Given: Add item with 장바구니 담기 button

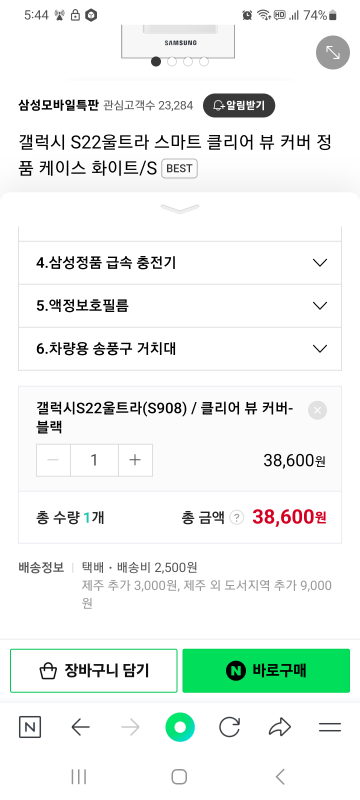Looking at the screenshot, I should point(94,670).
